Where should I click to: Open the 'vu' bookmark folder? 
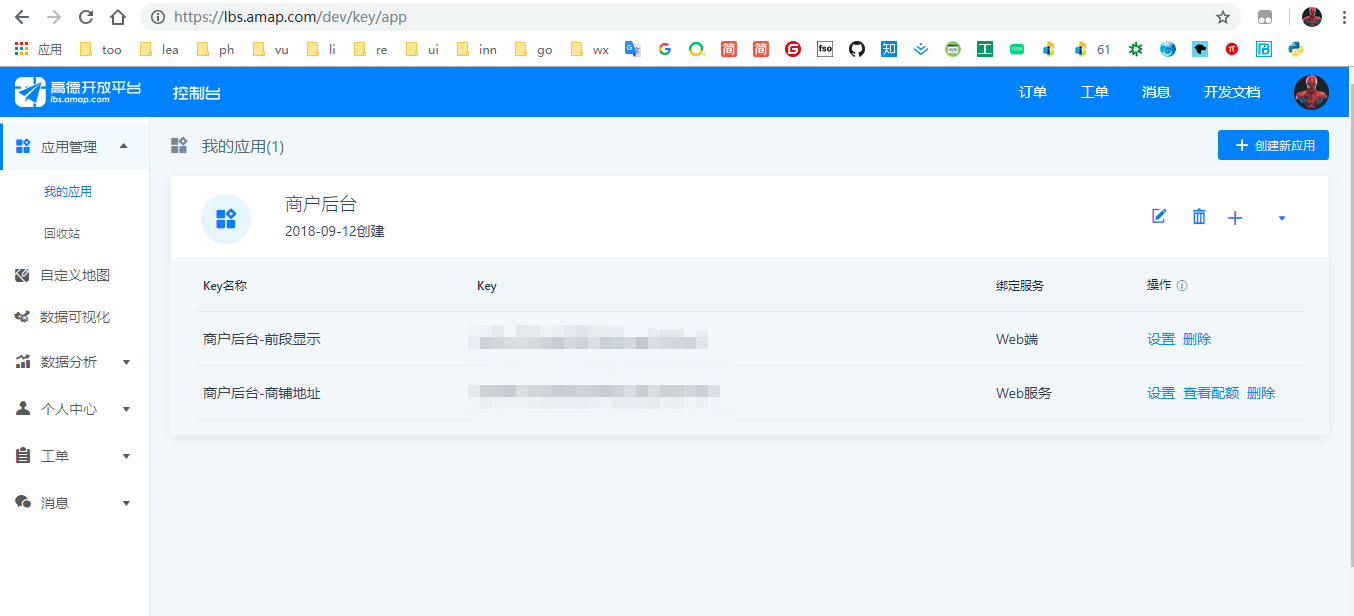[271, 49]
